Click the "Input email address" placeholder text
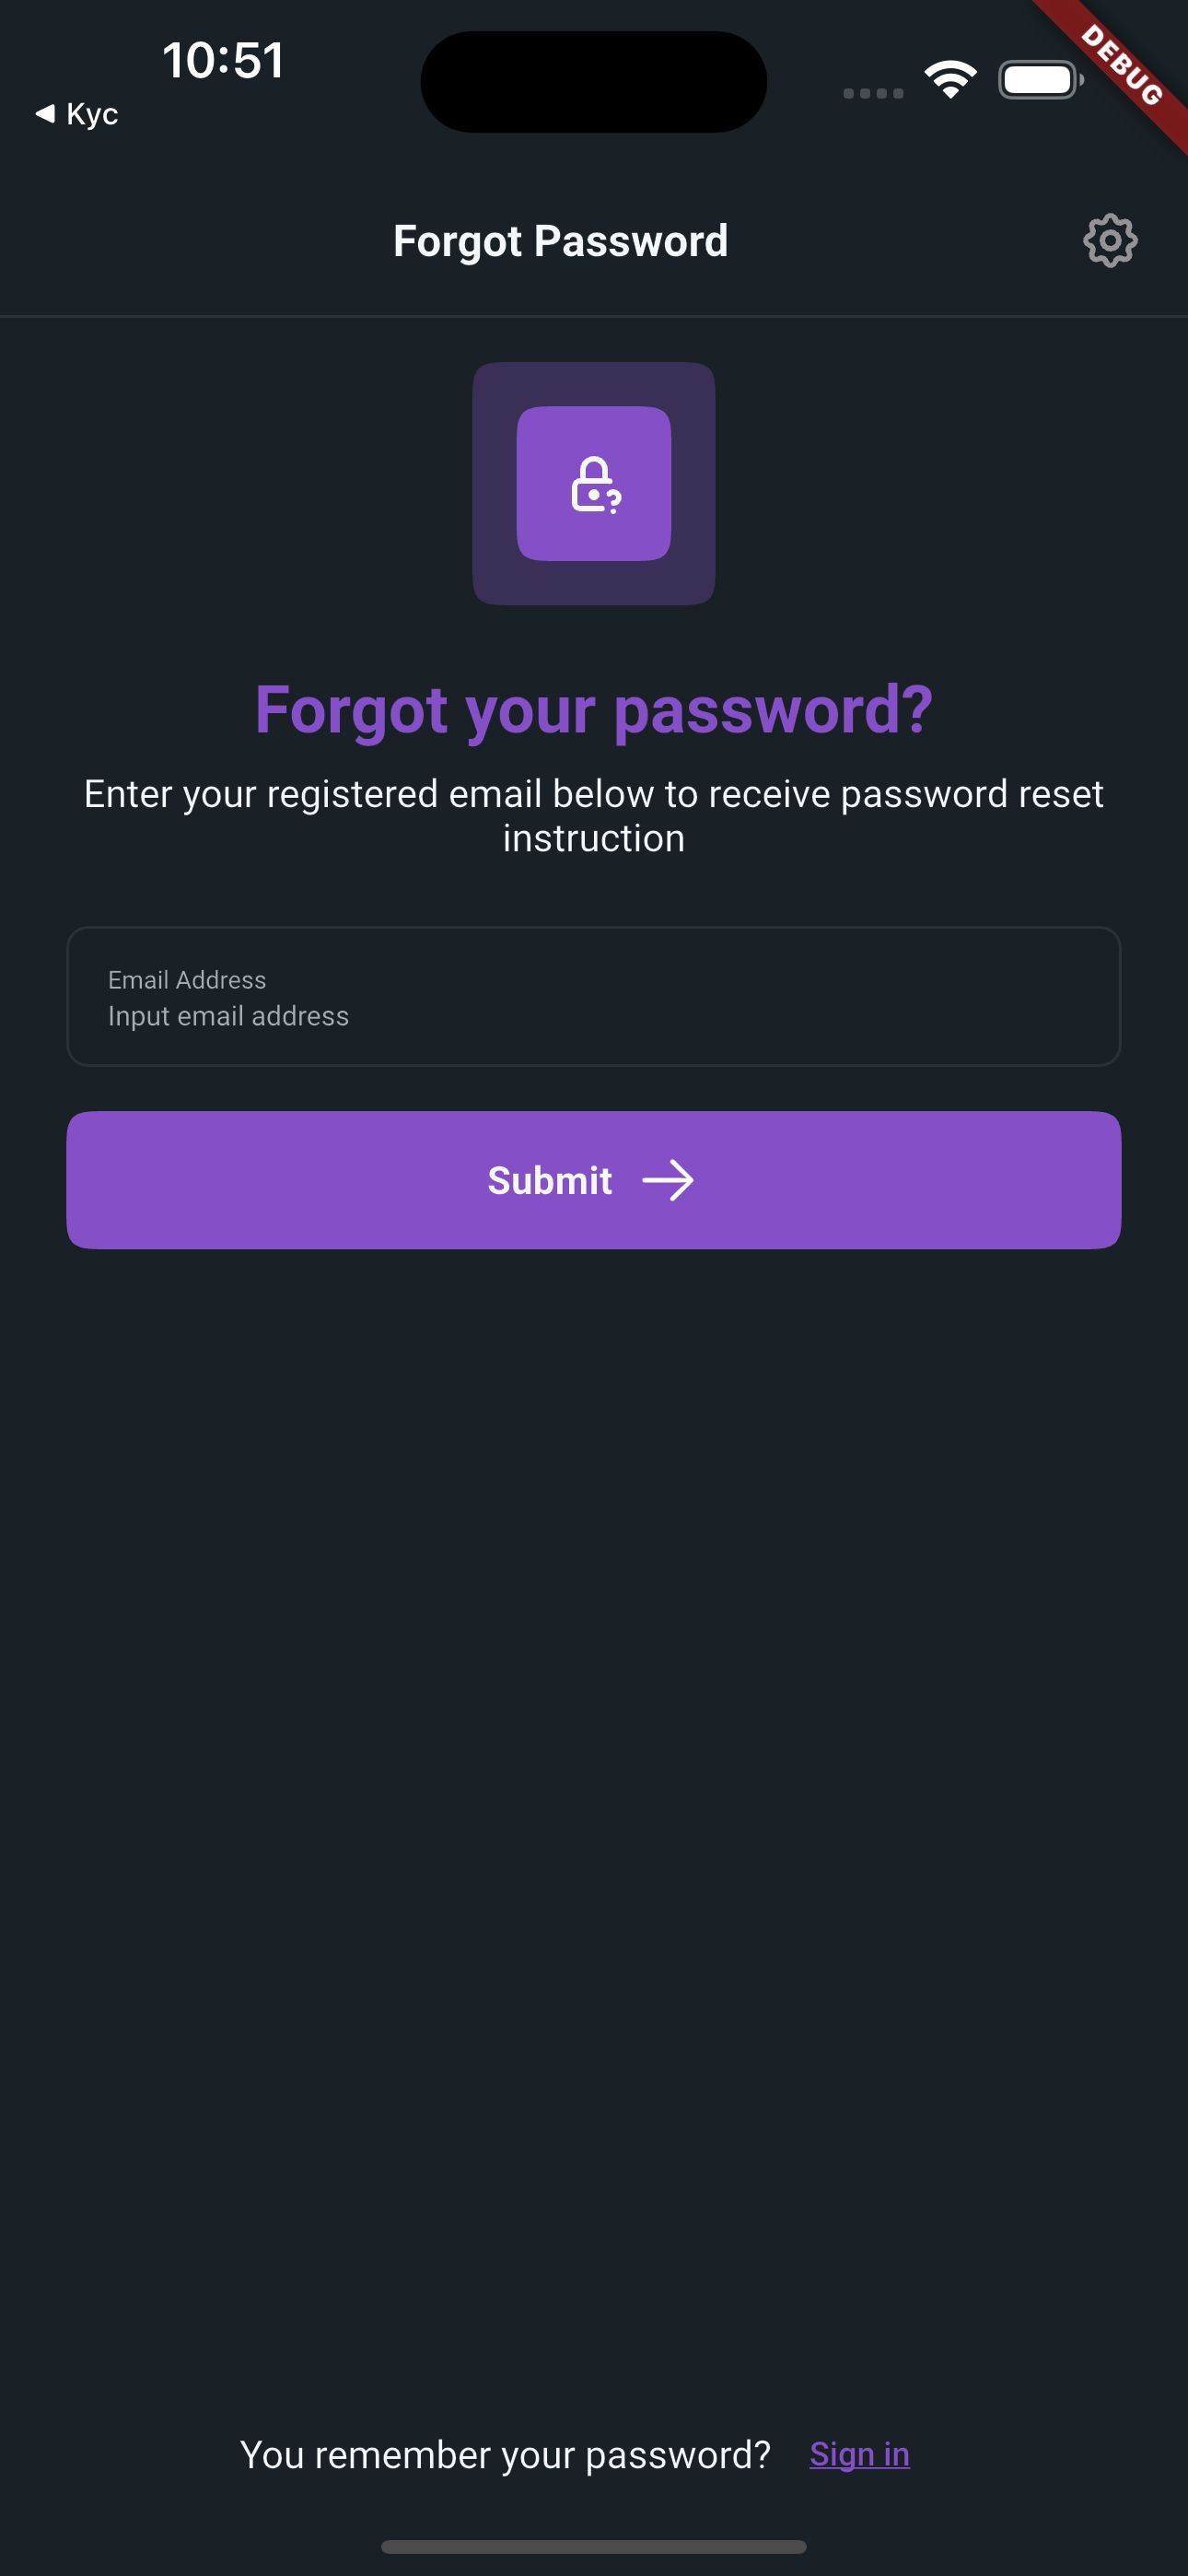The width and height of the screenshot is (1188, 2576). (229, 1016)
